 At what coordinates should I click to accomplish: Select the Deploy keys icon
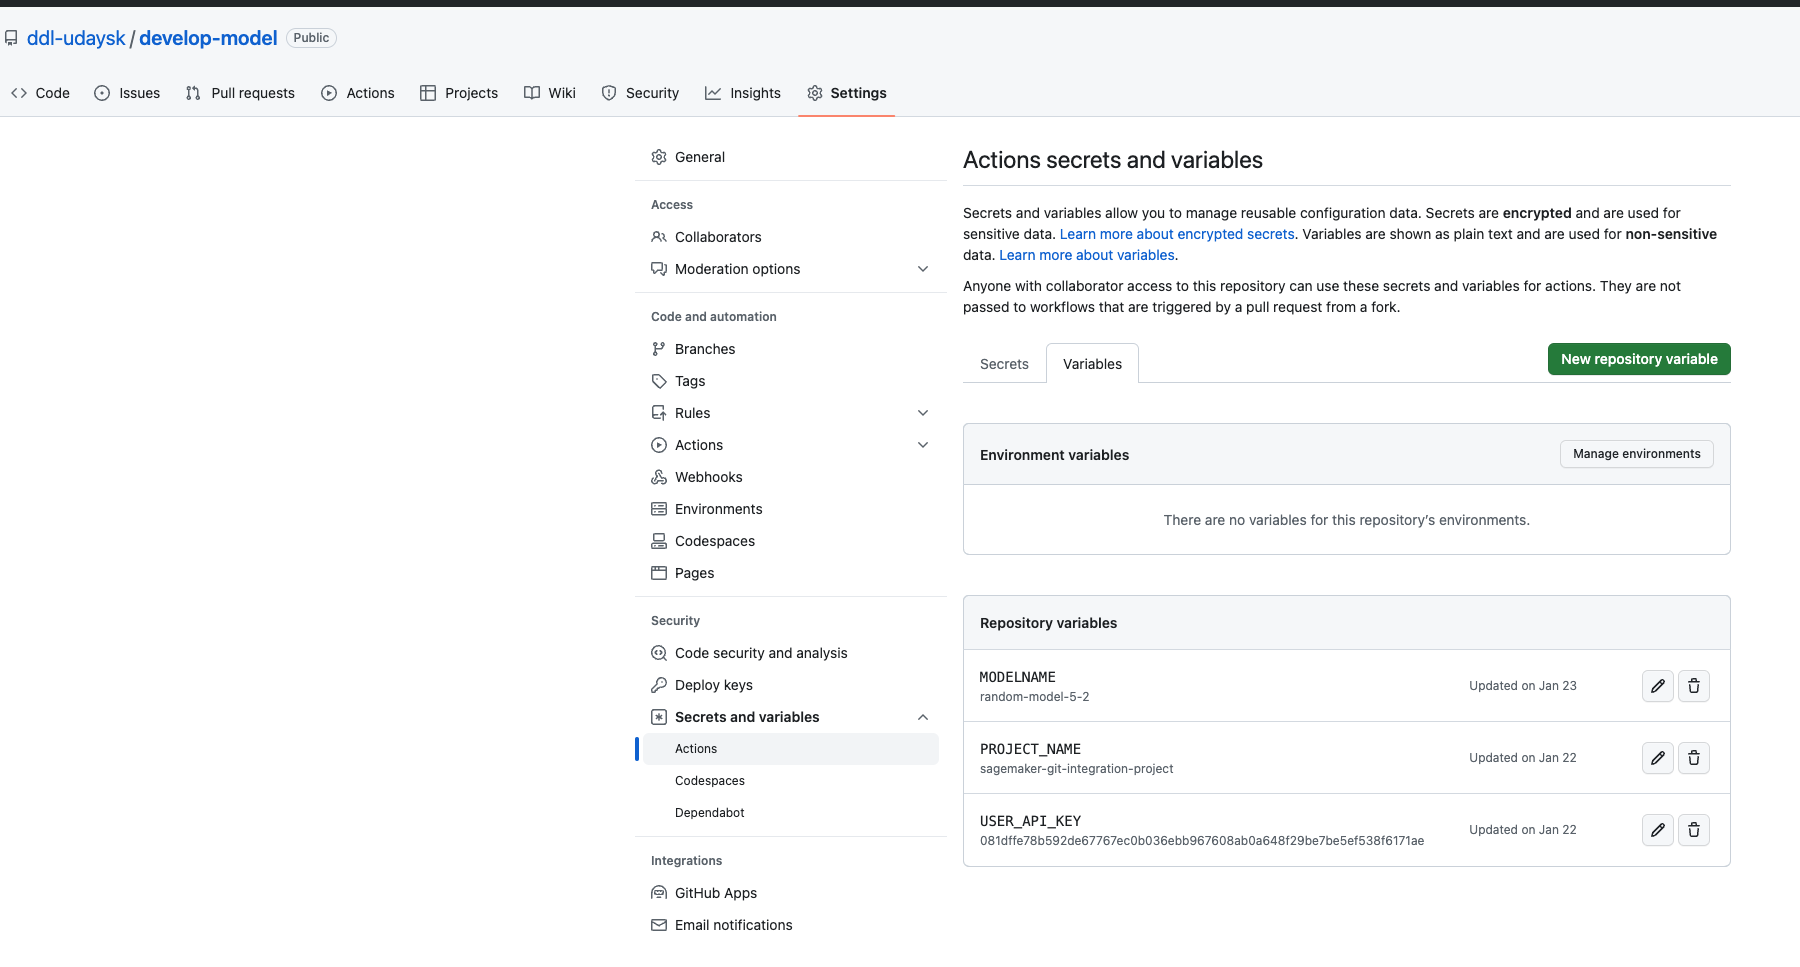(659, 685)
